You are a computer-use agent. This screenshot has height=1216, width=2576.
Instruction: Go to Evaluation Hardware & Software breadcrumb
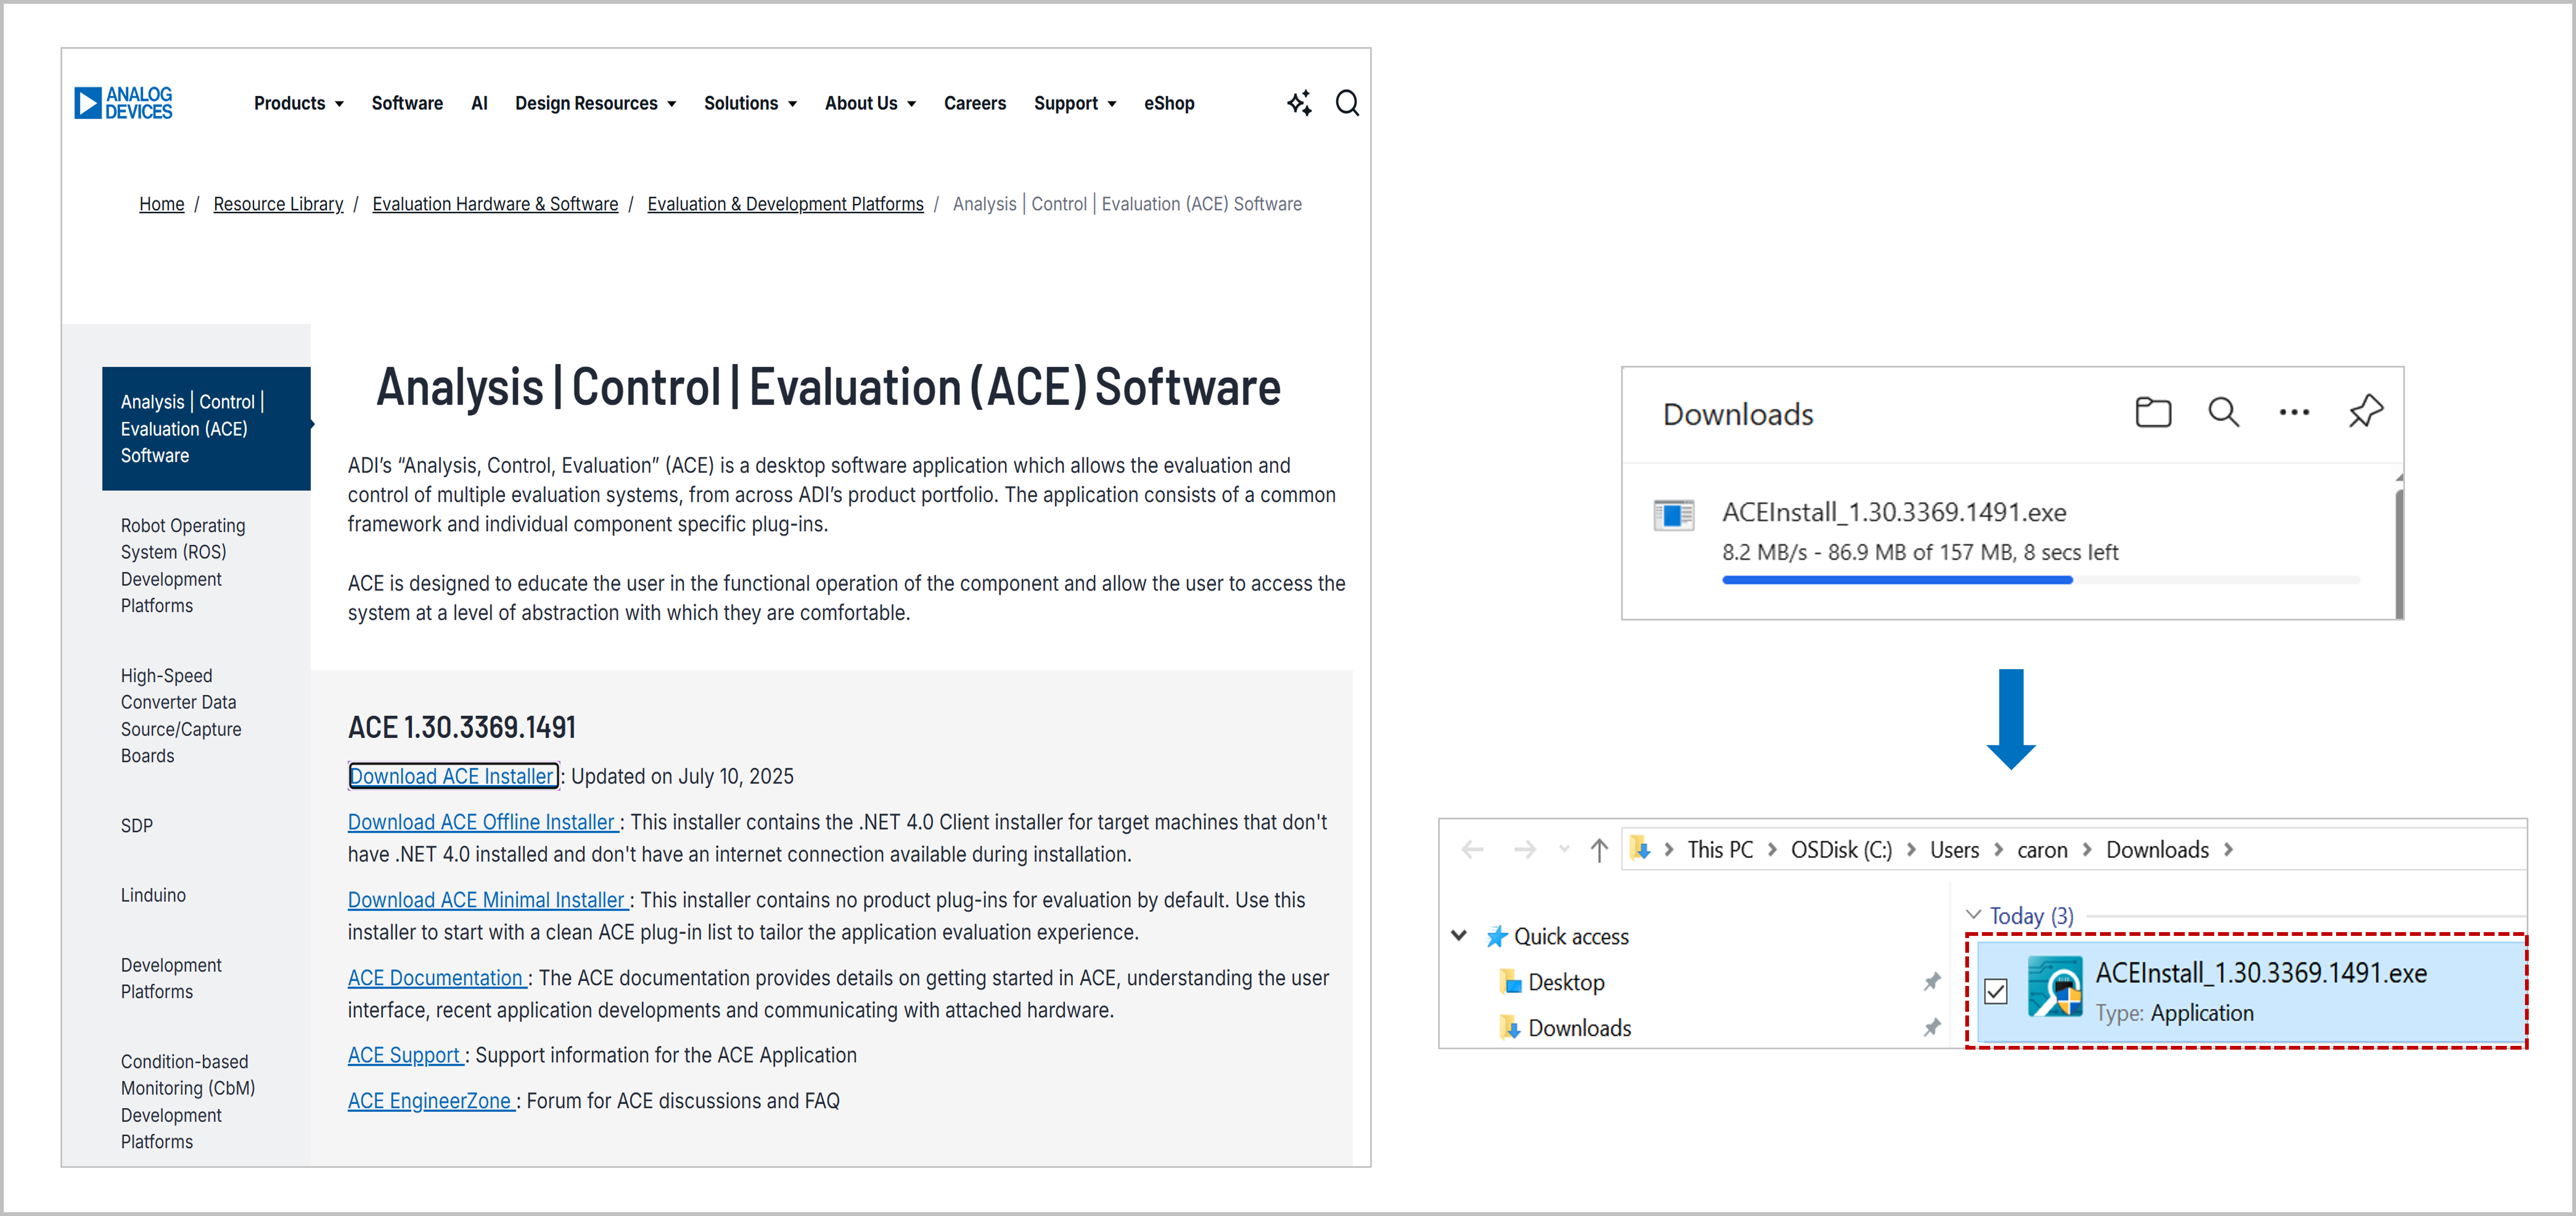495,204
